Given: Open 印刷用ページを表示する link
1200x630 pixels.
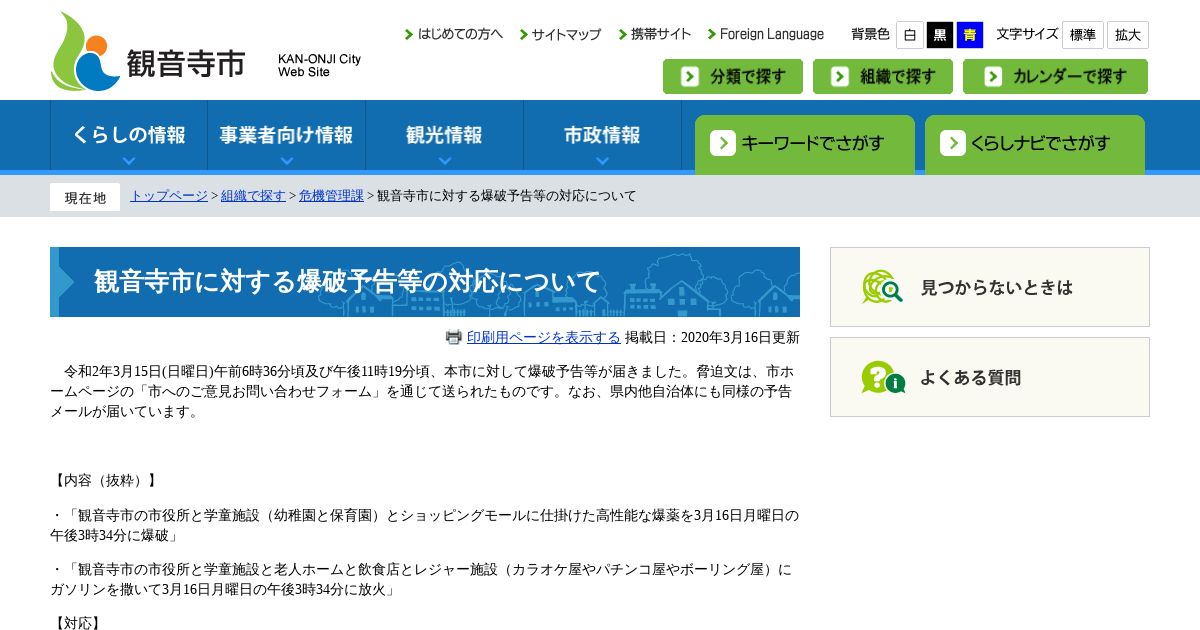Looking at the screenshot, I should pyautogui.click(x=544, y=337).
